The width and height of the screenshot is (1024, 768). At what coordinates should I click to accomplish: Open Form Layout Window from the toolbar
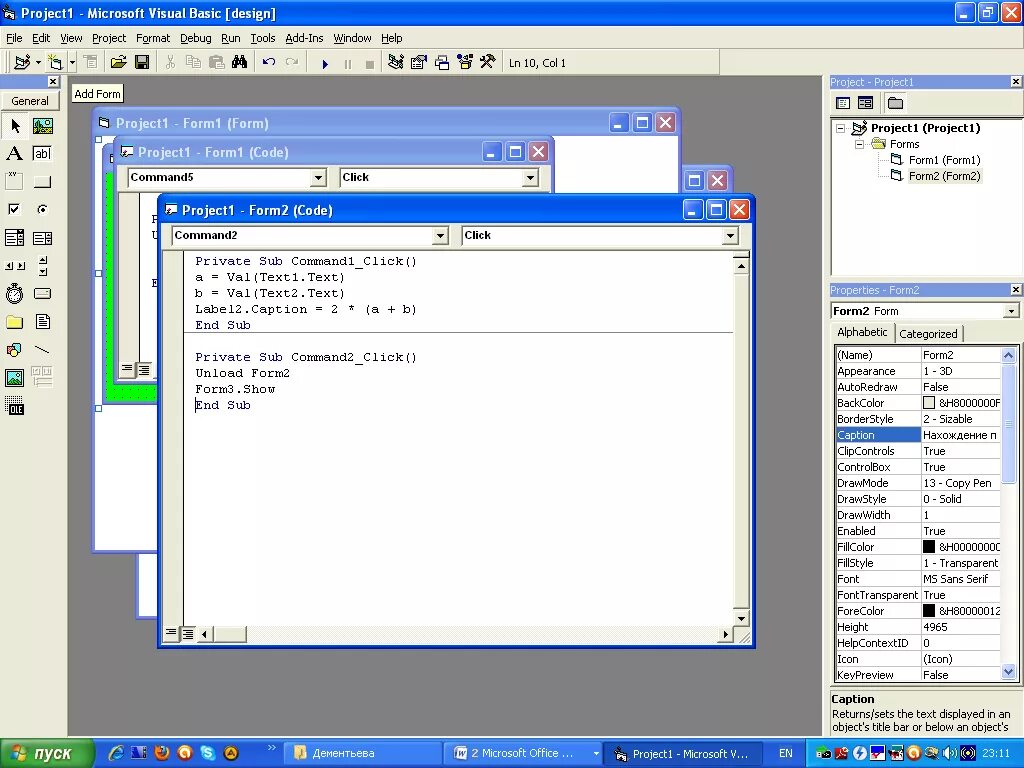point(442,63)
